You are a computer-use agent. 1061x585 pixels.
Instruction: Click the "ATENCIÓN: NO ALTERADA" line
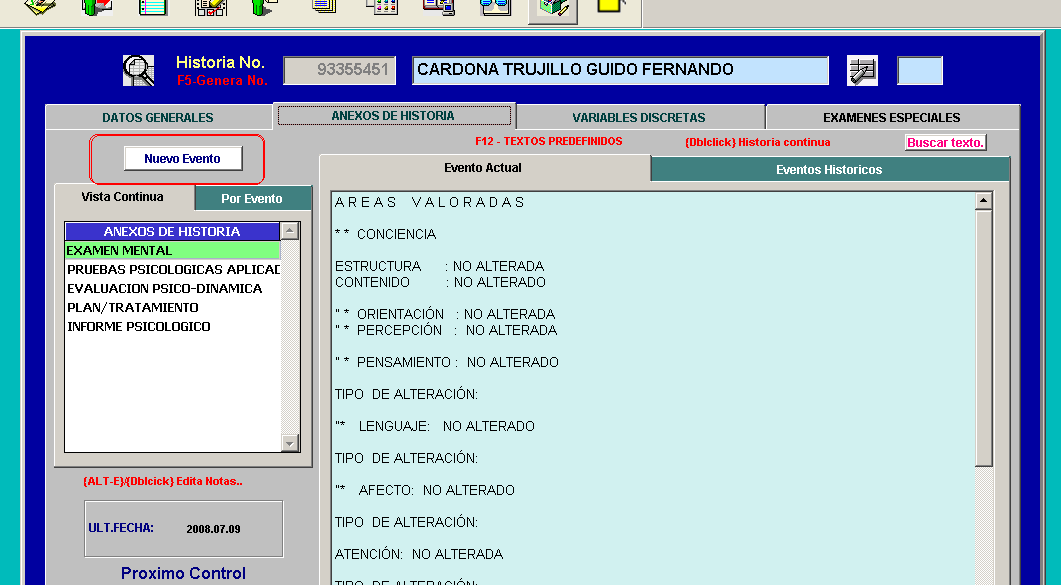[419, 554]
